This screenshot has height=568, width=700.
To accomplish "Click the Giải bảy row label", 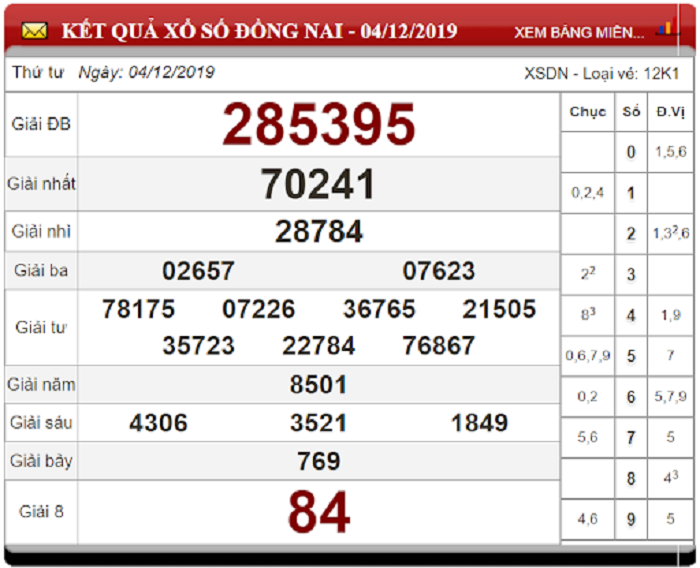I will [x=41, y=461].
